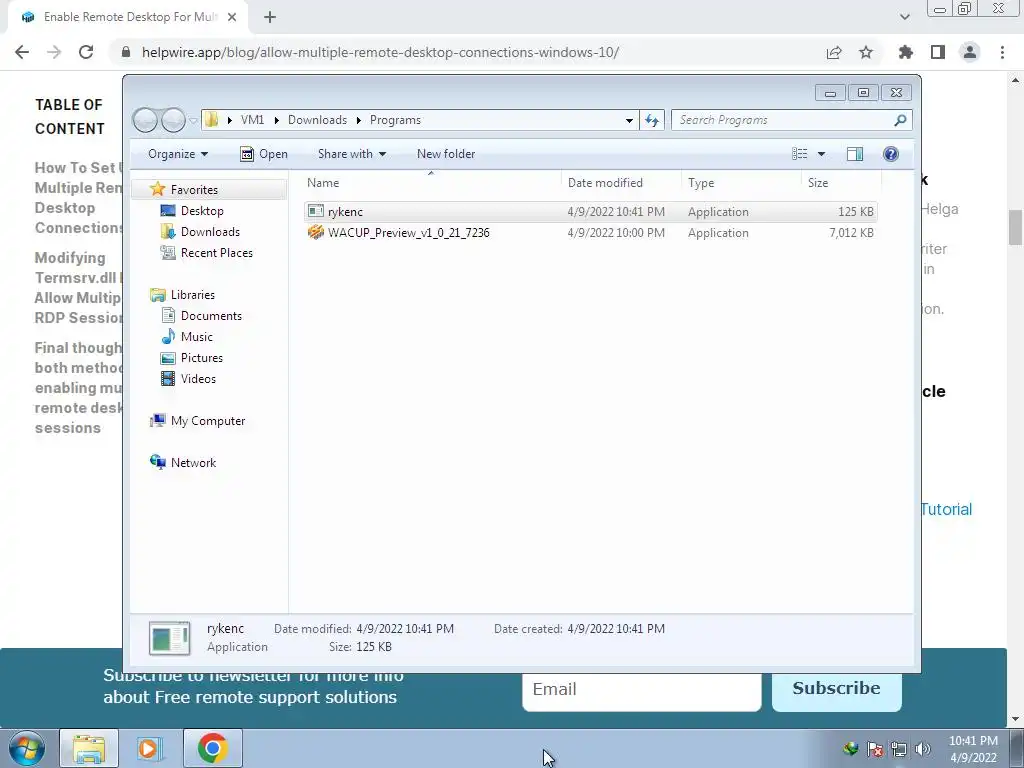This screenshot has width=1024, height=768.
Task: Click the refresh button beside address bar
Action: [x=652, y=120]
